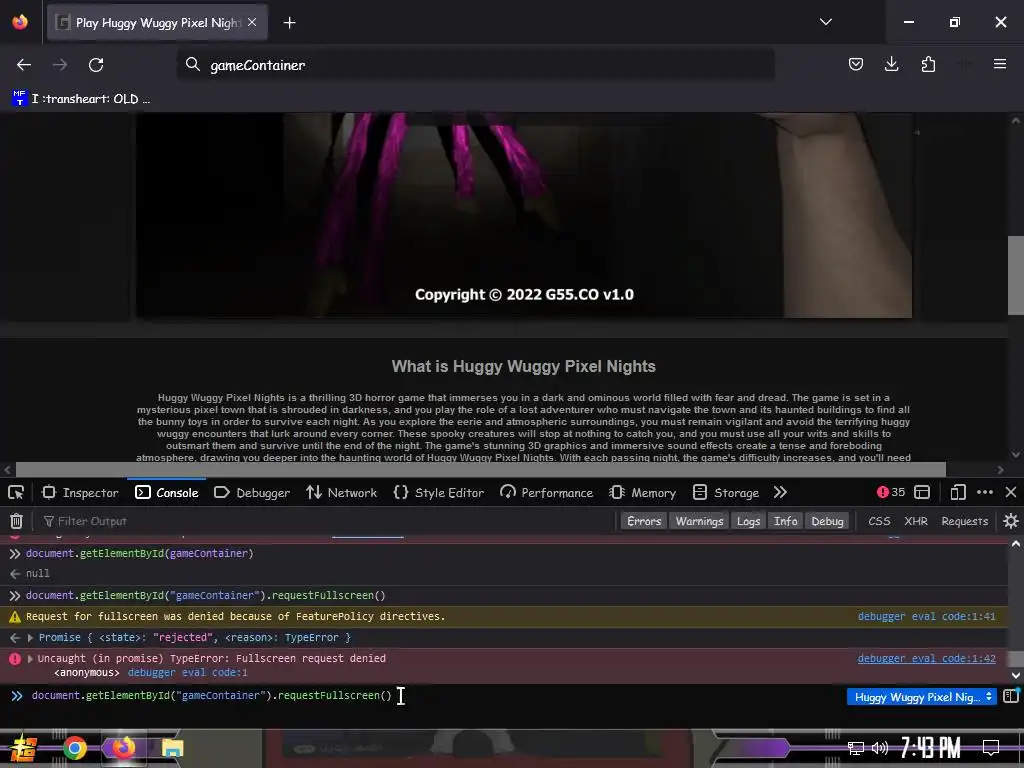Click the Request for fullscreen was denied warning
The height and width of the screenshot is (768, 1024).
[236, 616]
